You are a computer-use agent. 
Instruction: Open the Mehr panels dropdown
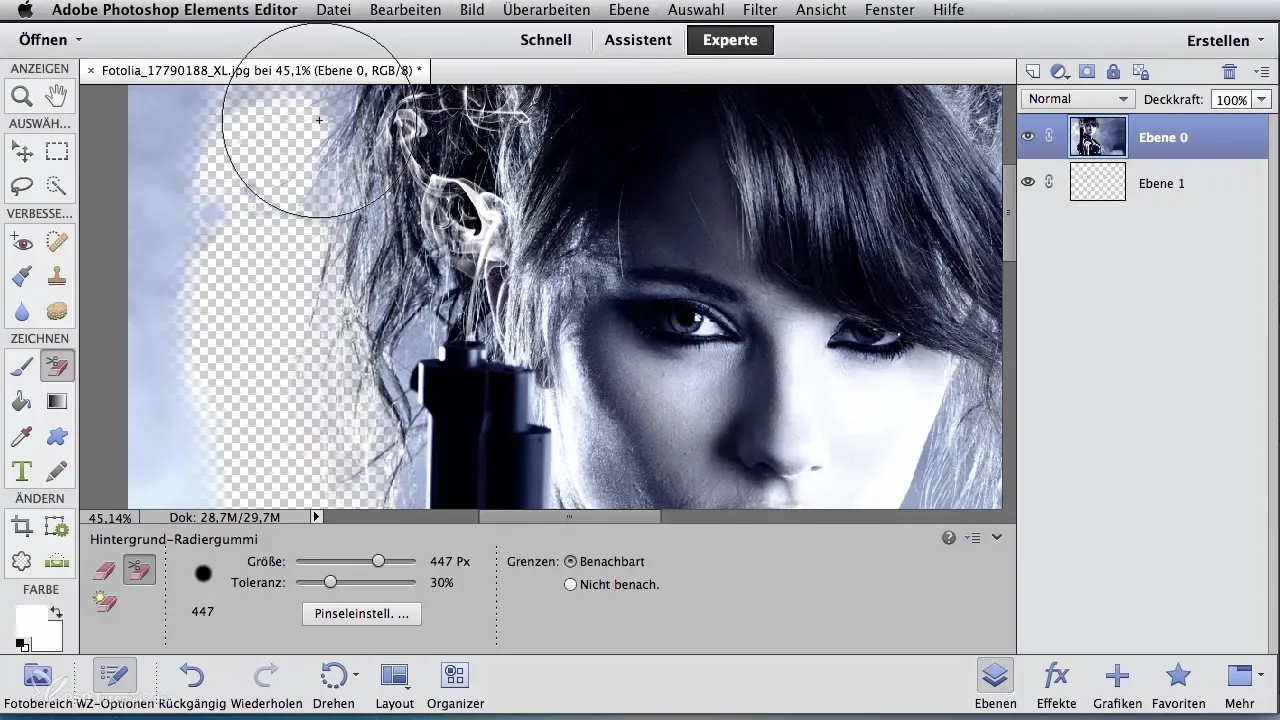click(1244, 684)
